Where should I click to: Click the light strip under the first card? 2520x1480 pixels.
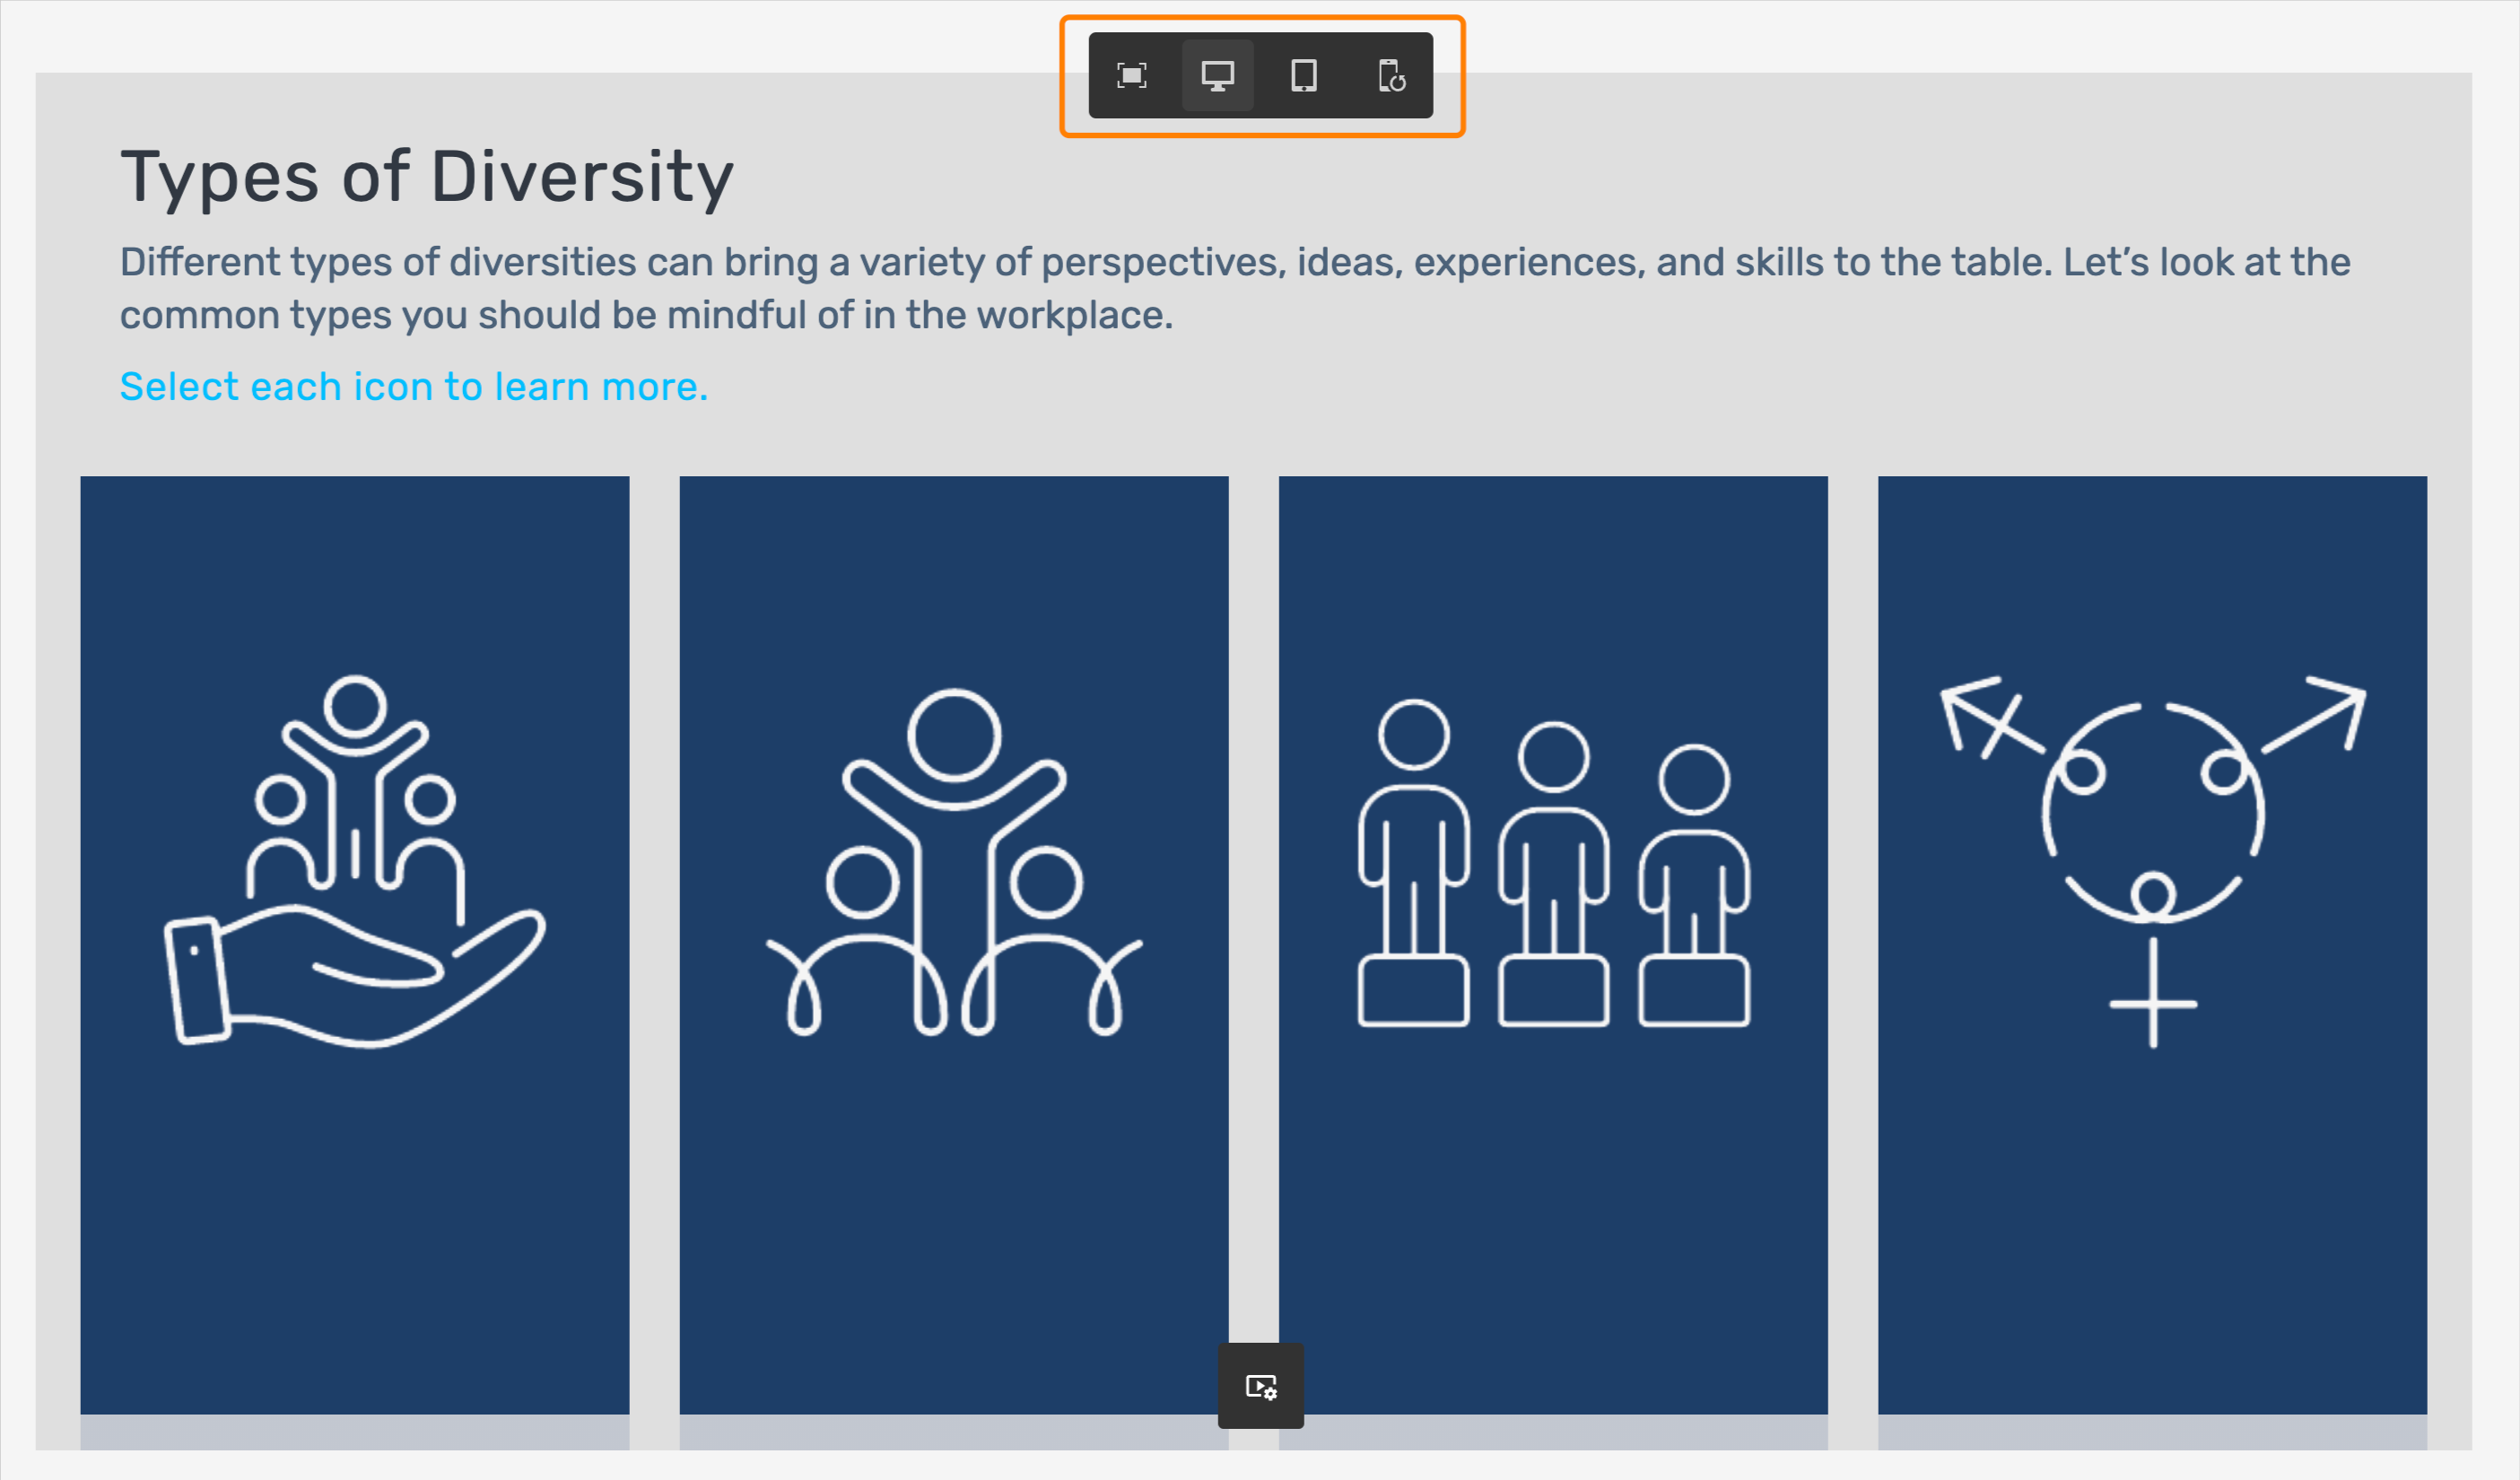click(354, 1432)
